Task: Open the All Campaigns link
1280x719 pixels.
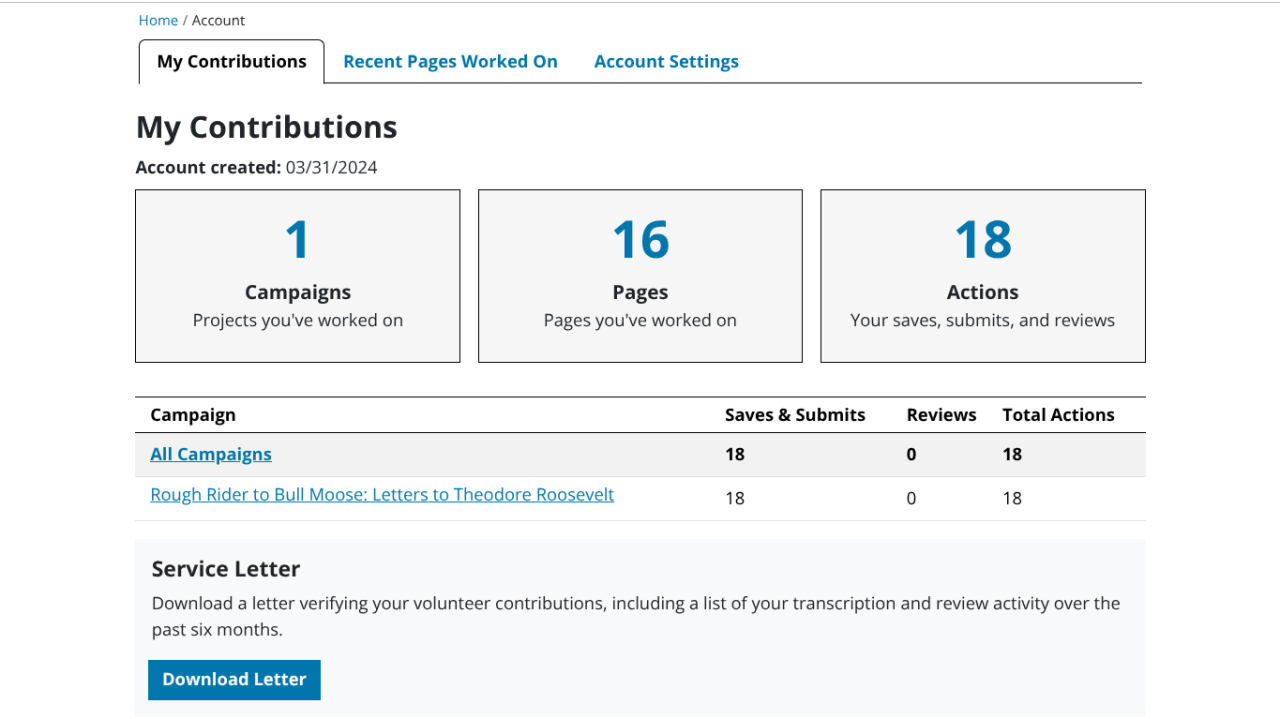Action: pyautogui.click(x=211, y=454)
